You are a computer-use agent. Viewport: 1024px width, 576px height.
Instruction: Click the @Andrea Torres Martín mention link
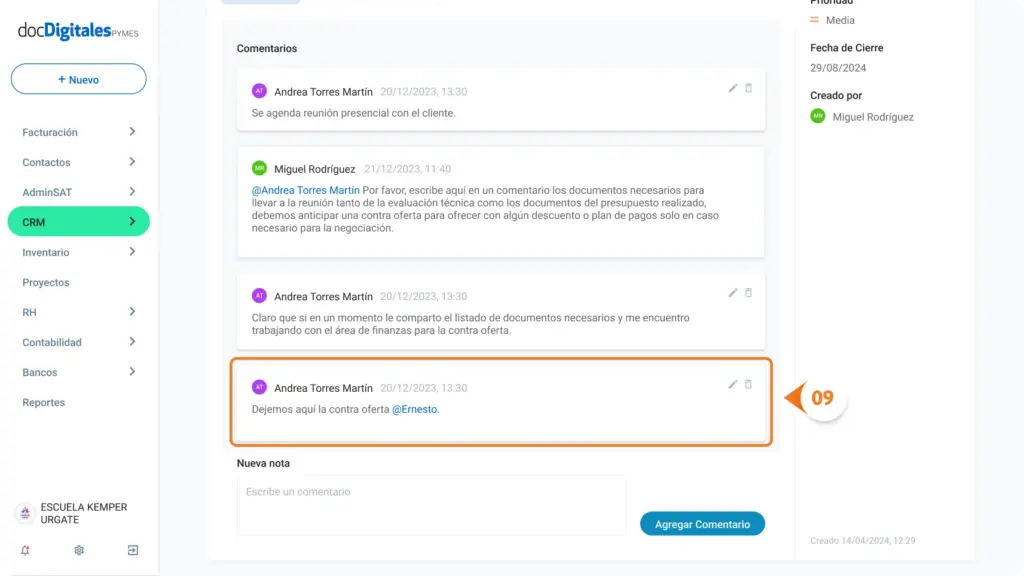306,190
